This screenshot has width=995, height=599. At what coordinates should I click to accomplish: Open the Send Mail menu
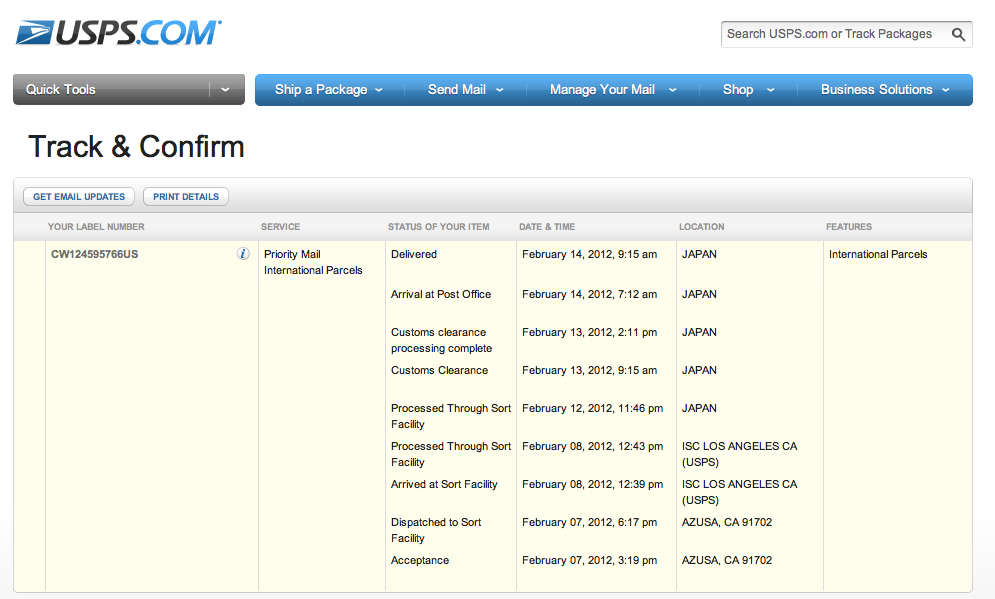(457, 89)
